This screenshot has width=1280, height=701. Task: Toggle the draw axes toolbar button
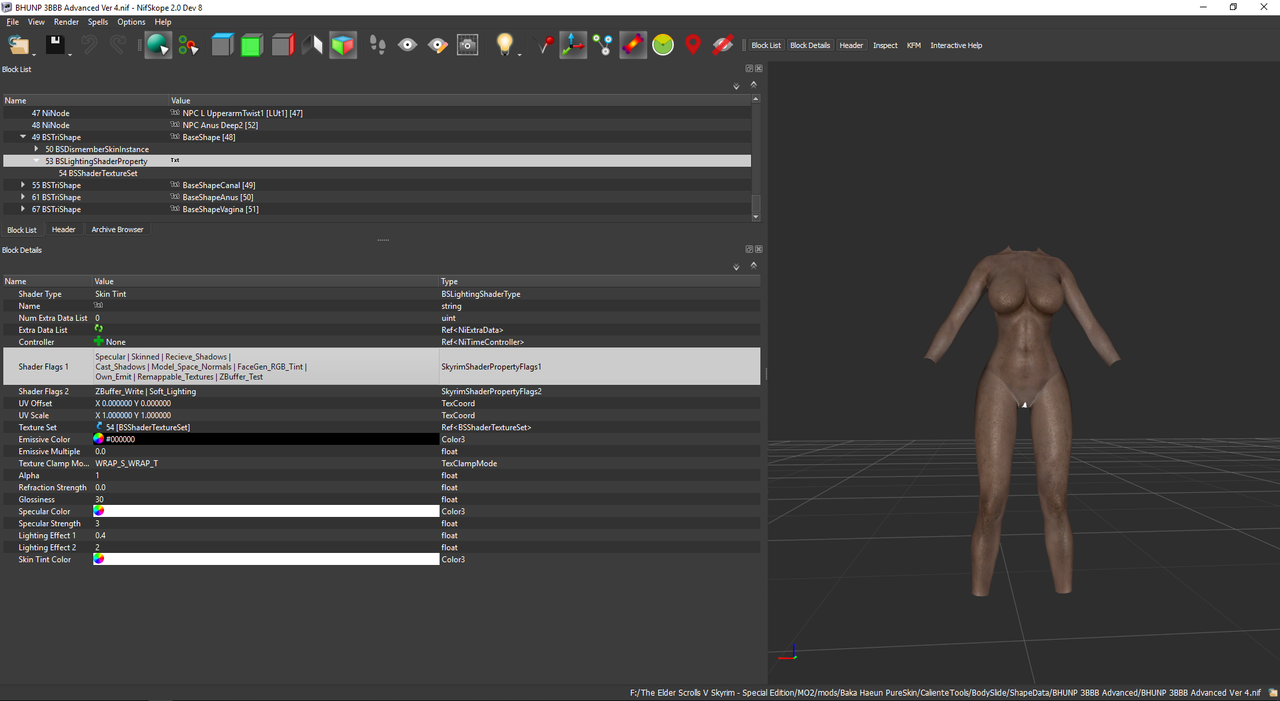(573, 45)
